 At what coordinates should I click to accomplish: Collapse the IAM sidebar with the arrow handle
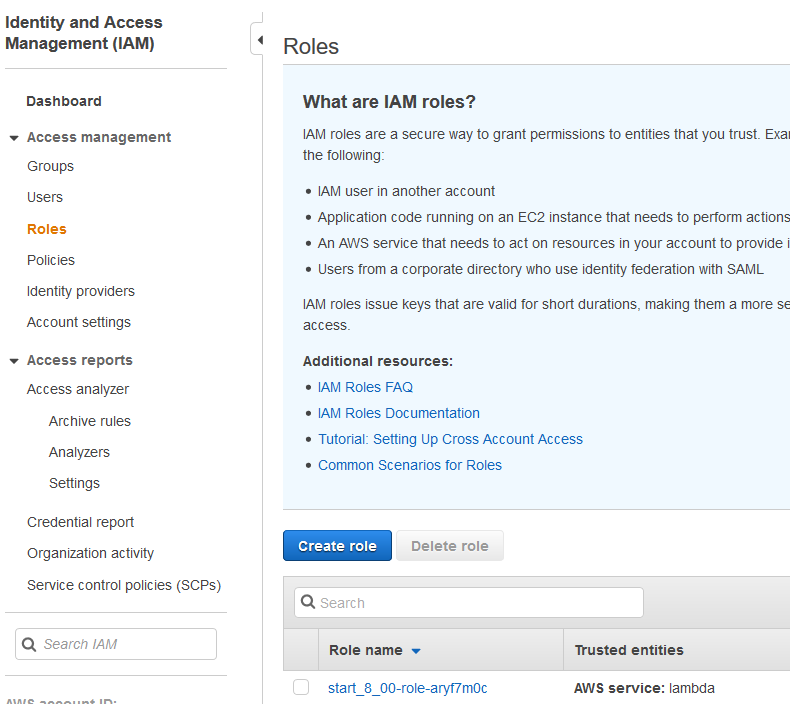258,39
